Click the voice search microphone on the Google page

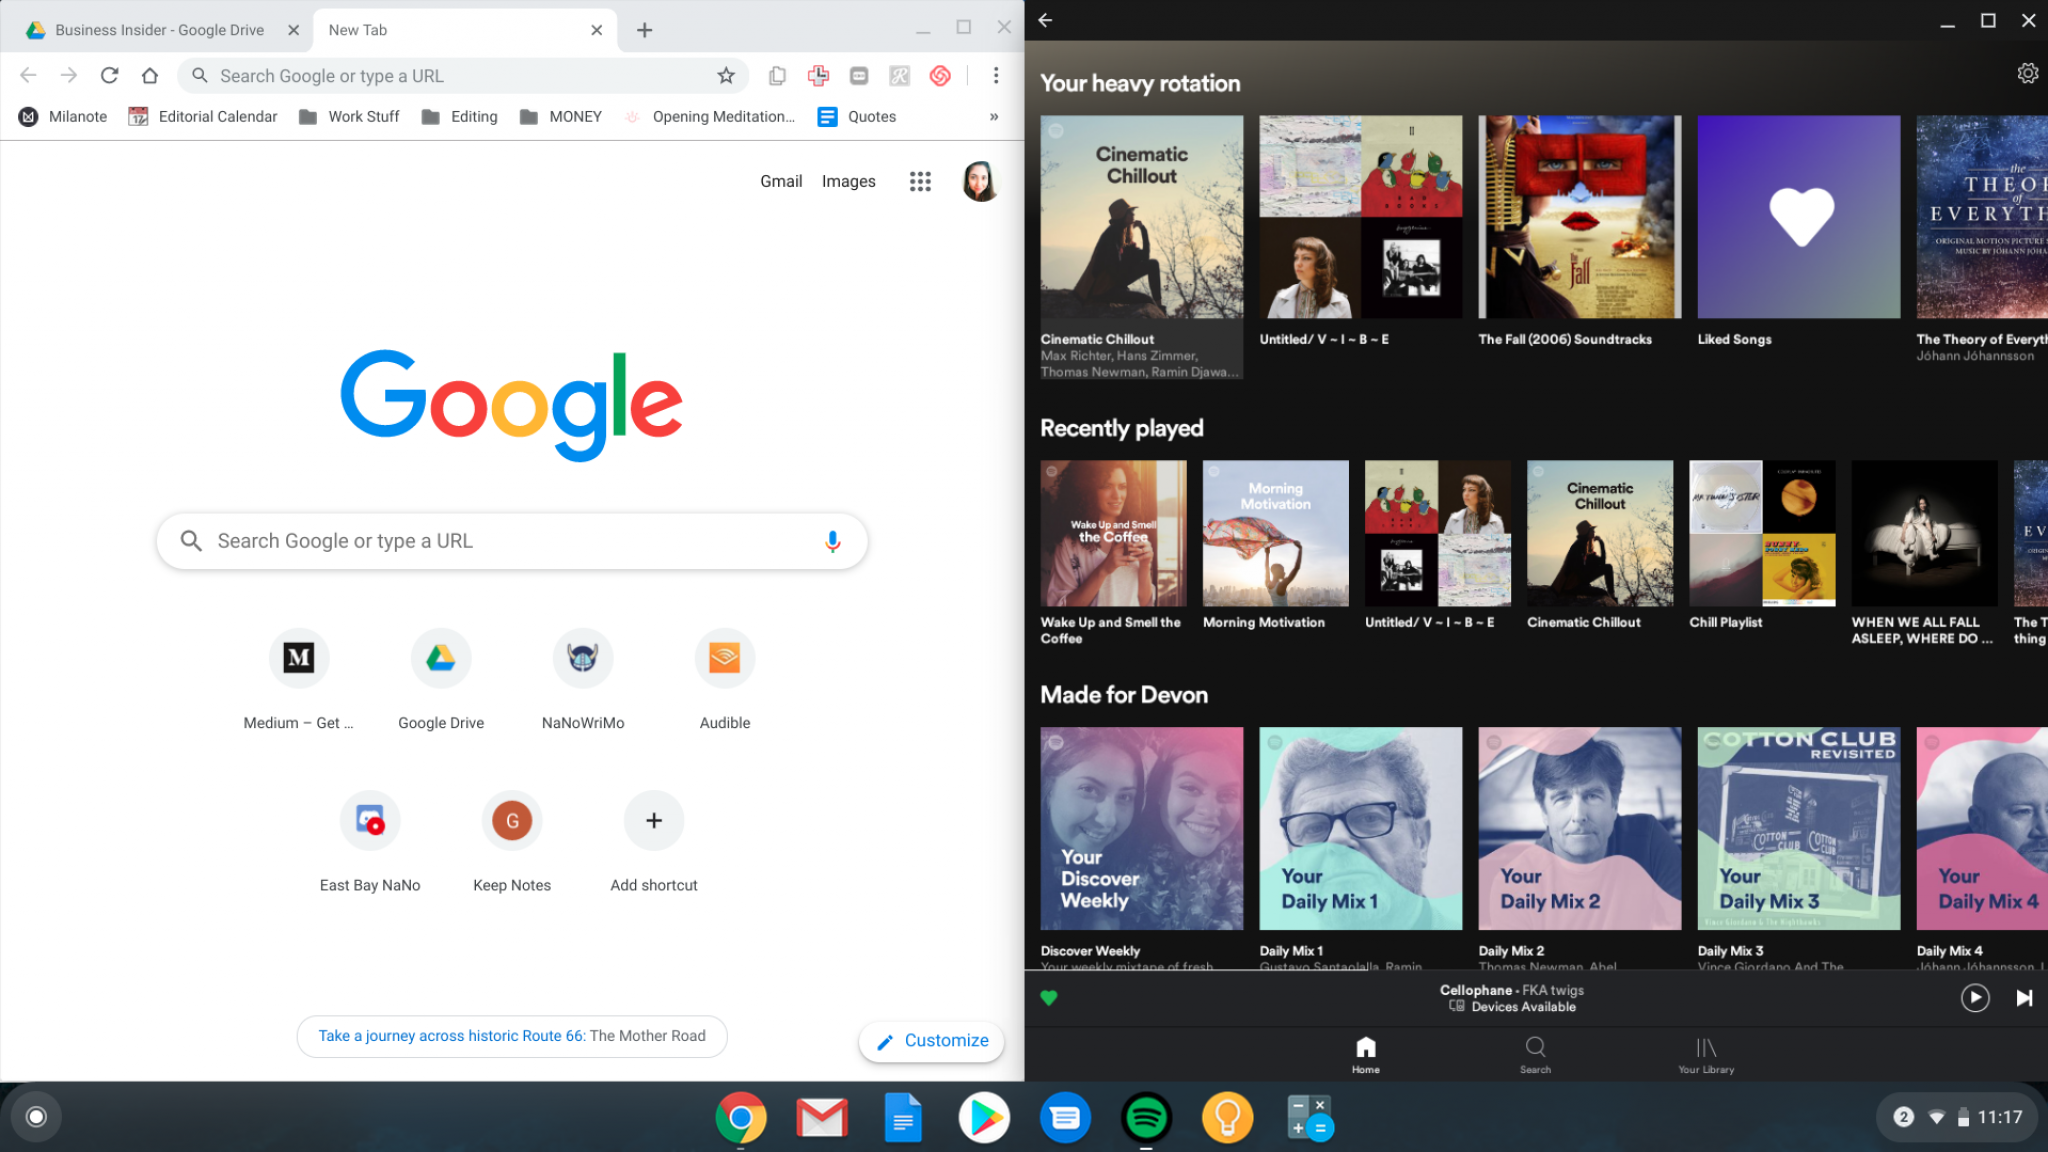click(831, 540)
